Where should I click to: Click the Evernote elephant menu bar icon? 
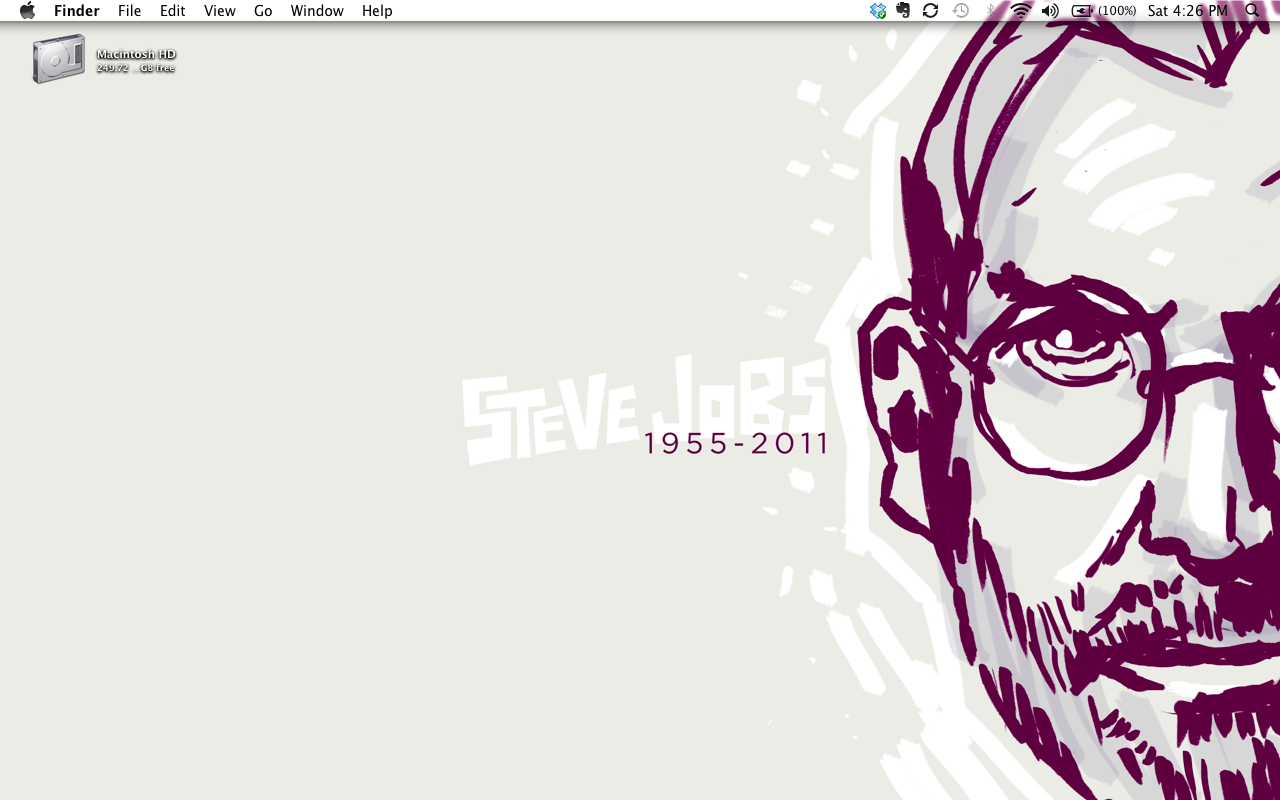click(x=903, y=11)
